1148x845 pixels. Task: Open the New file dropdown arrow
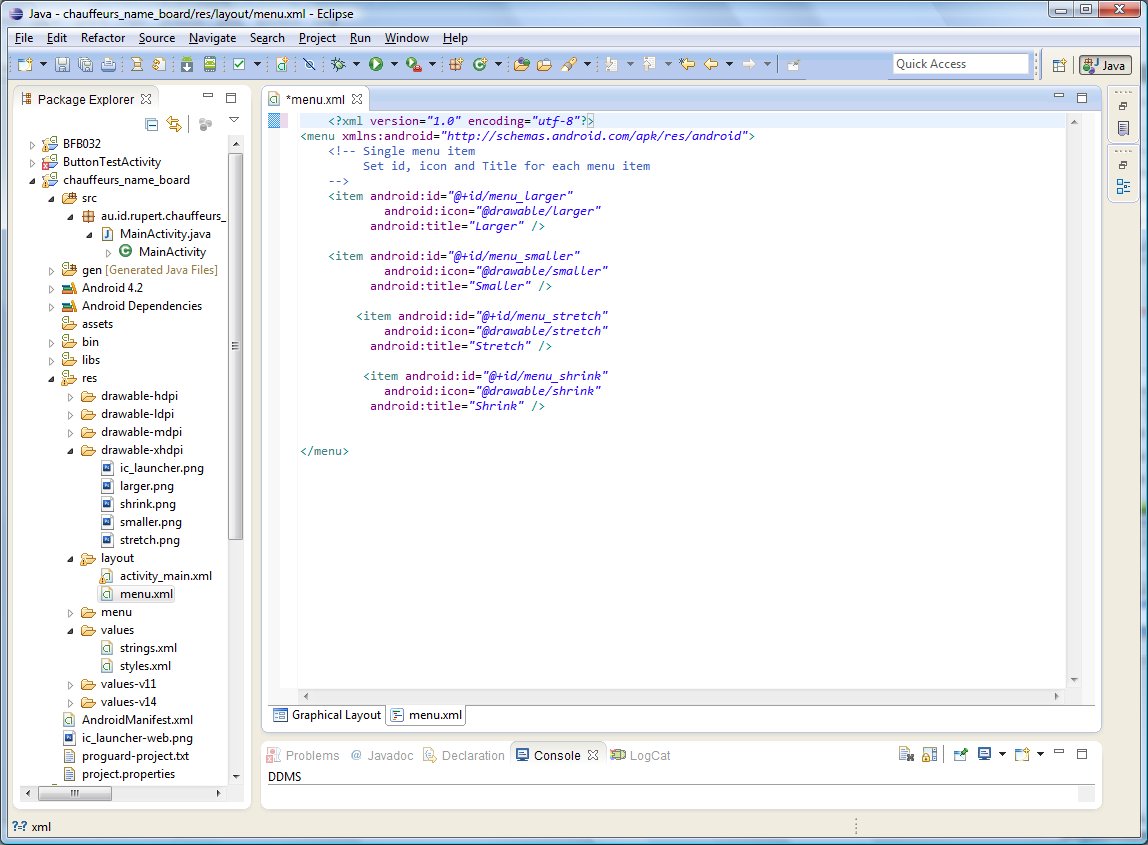(43, 64)
